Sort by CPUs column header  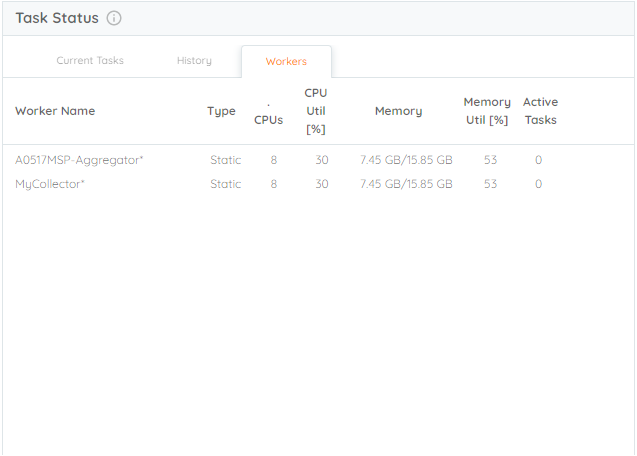coord(269,120)
